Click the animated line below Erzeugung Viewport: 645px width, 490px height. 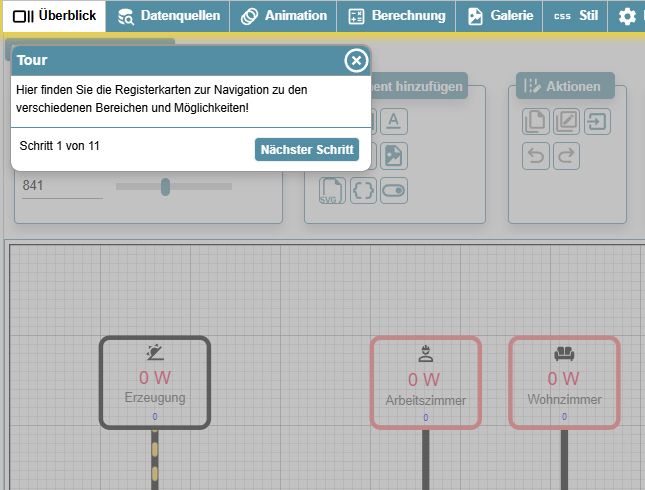coord(155,460)
